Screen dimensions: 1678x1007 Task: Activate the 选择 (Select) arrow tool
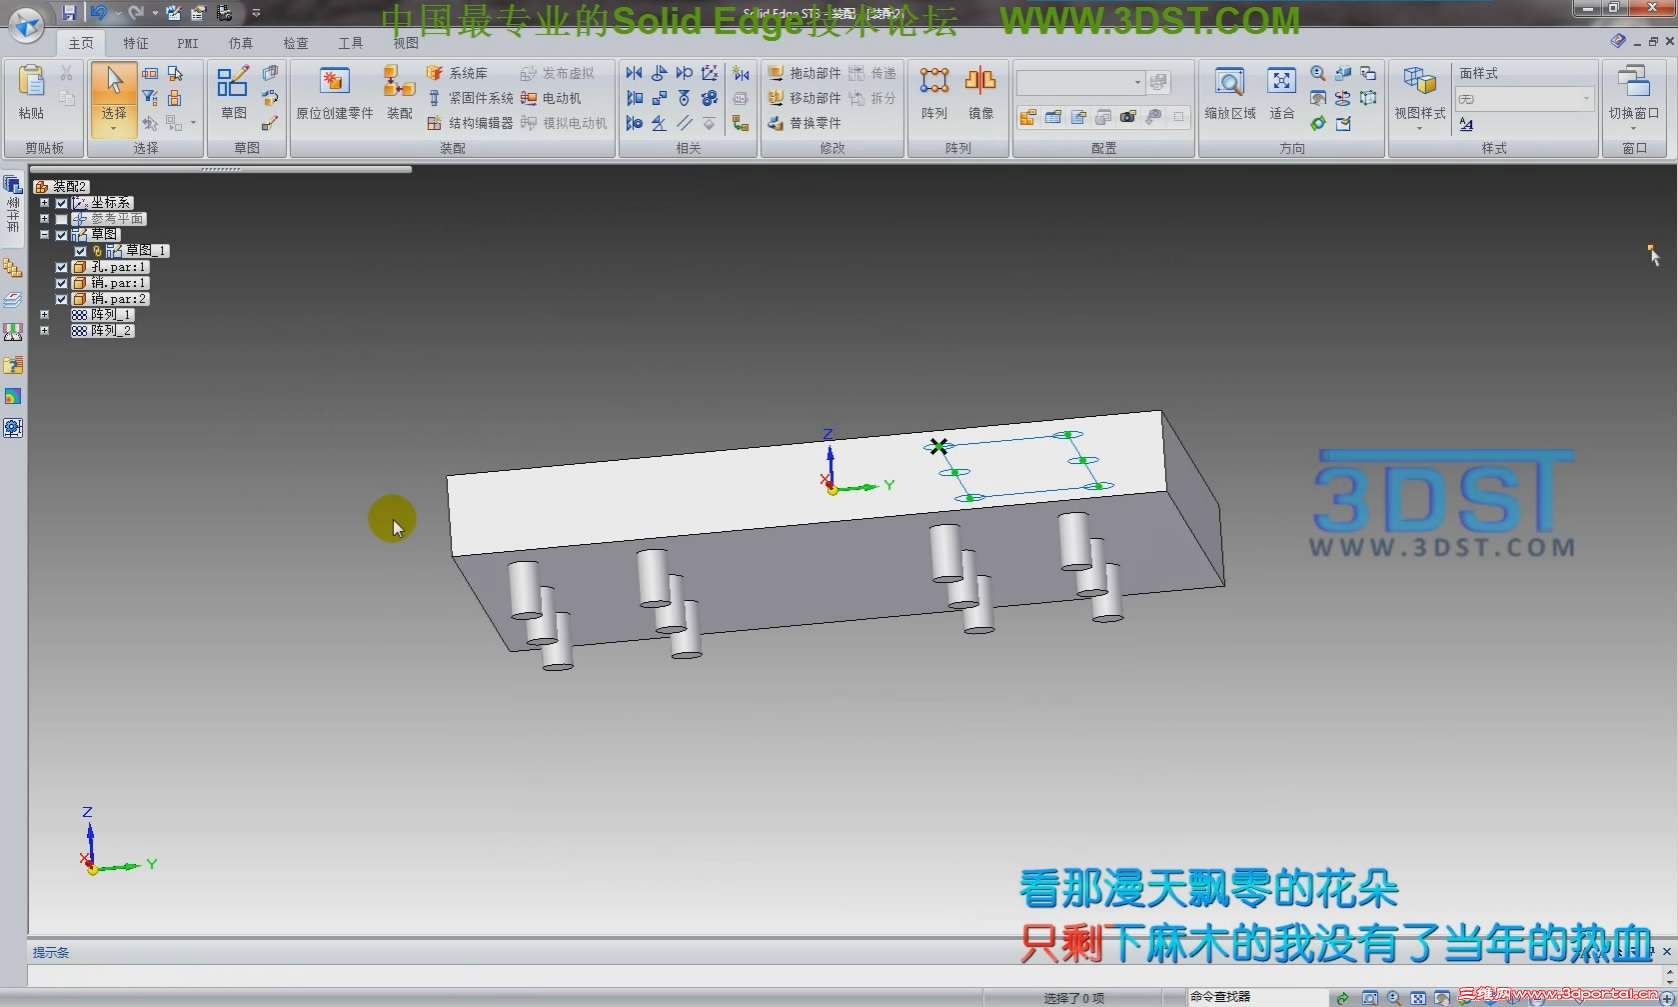(114, 97)
